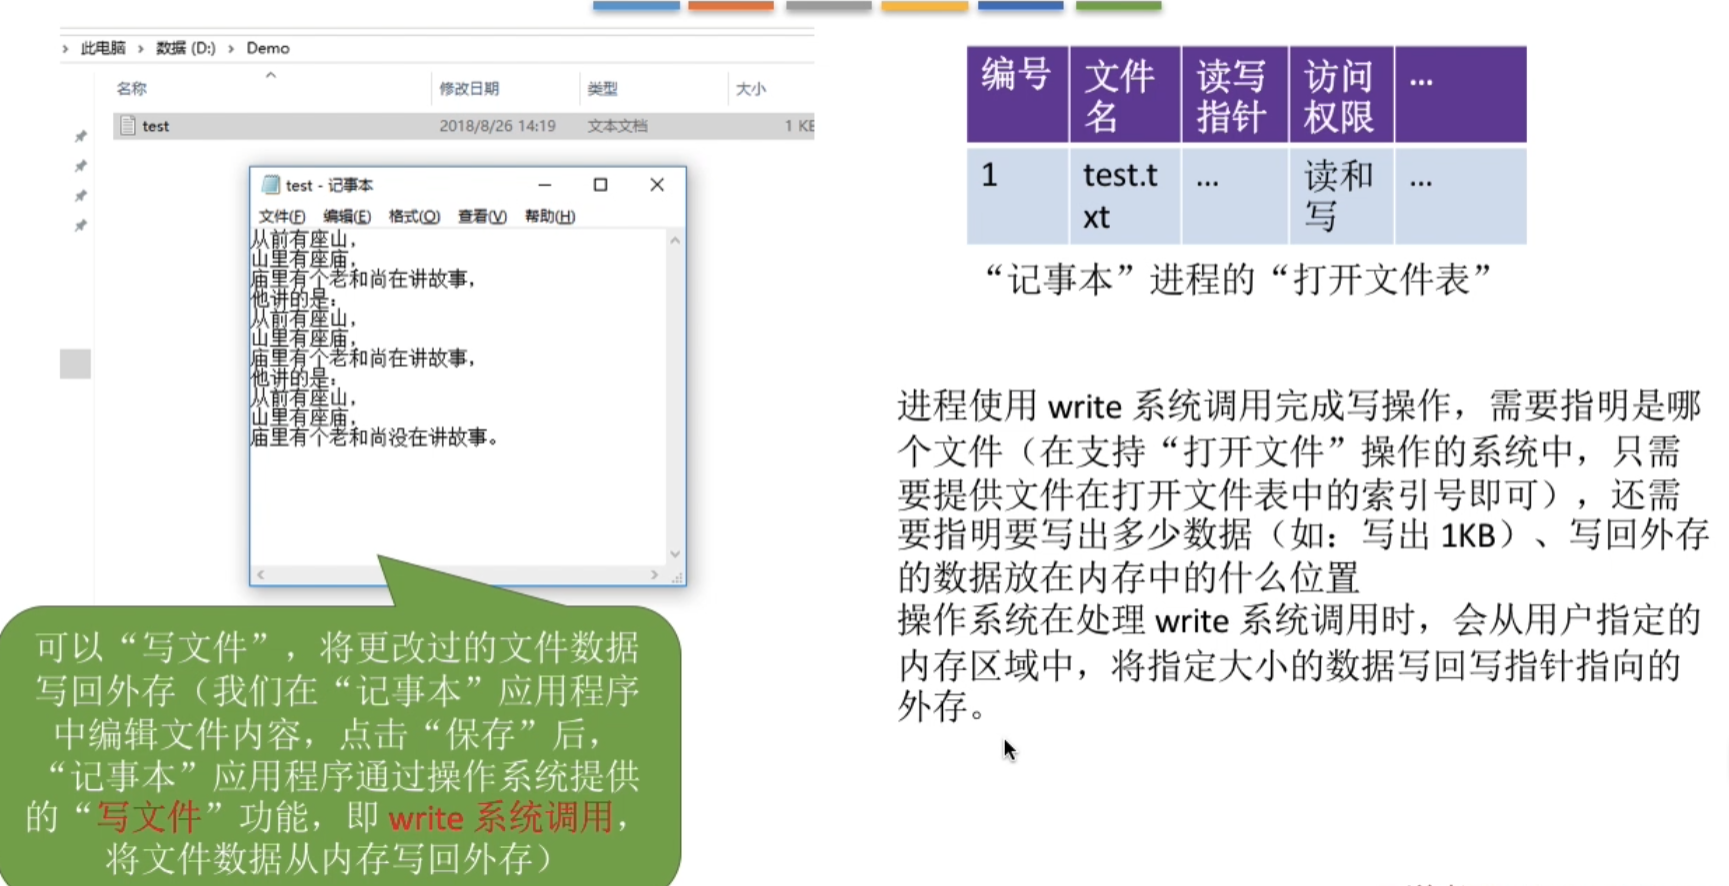Screen dimensions: 1729x886
Task: Click the test text file icon in Explorer
Action: click(127, 125)
